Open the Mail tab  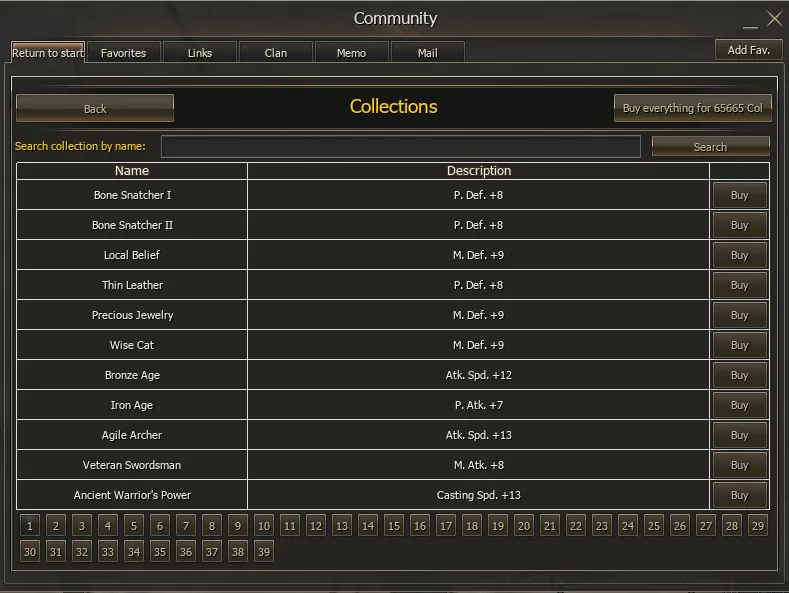coord(427,53)
